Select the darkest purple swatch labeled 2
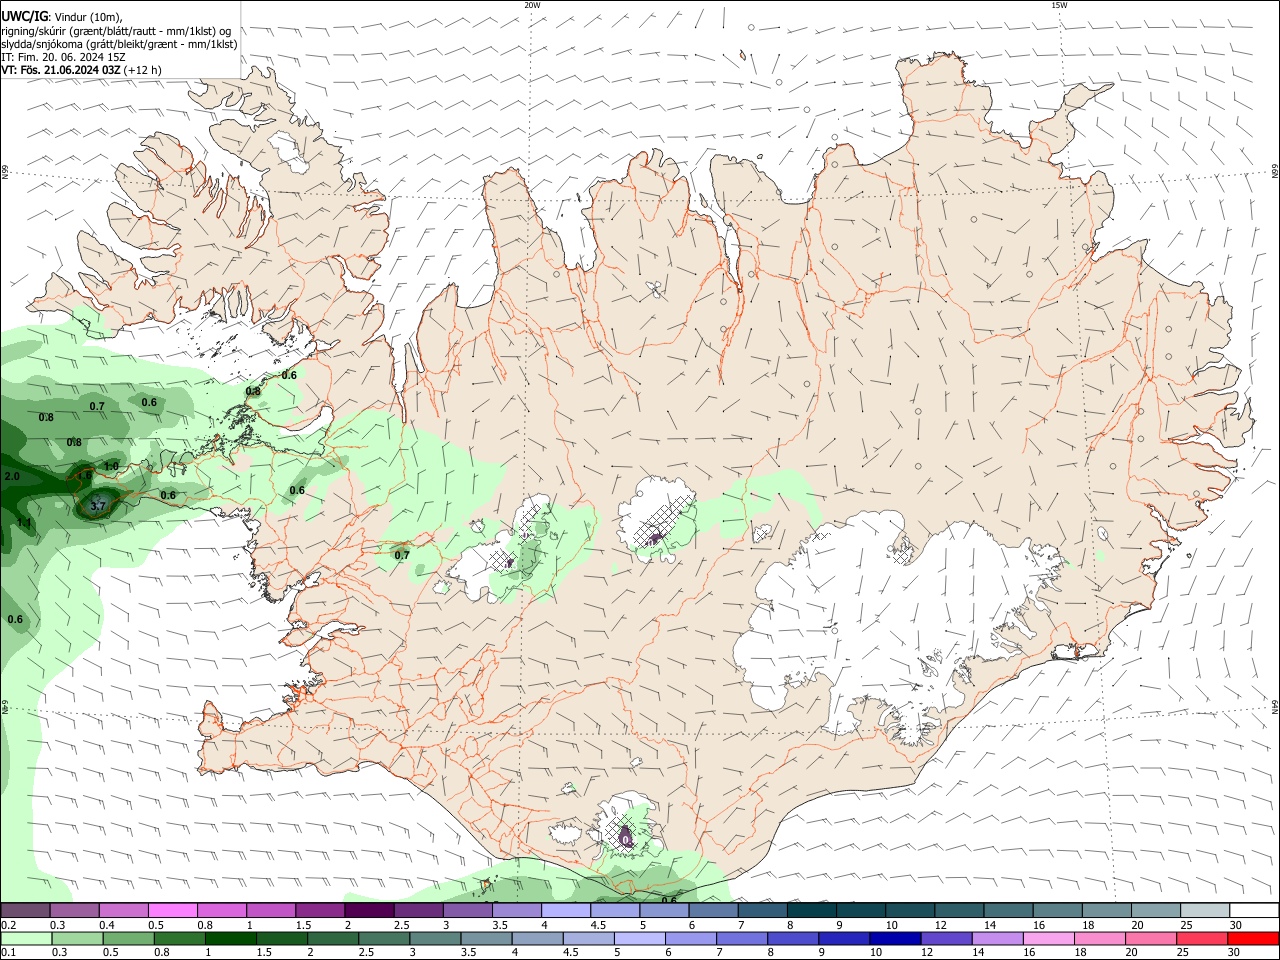 tap(369, 910)
